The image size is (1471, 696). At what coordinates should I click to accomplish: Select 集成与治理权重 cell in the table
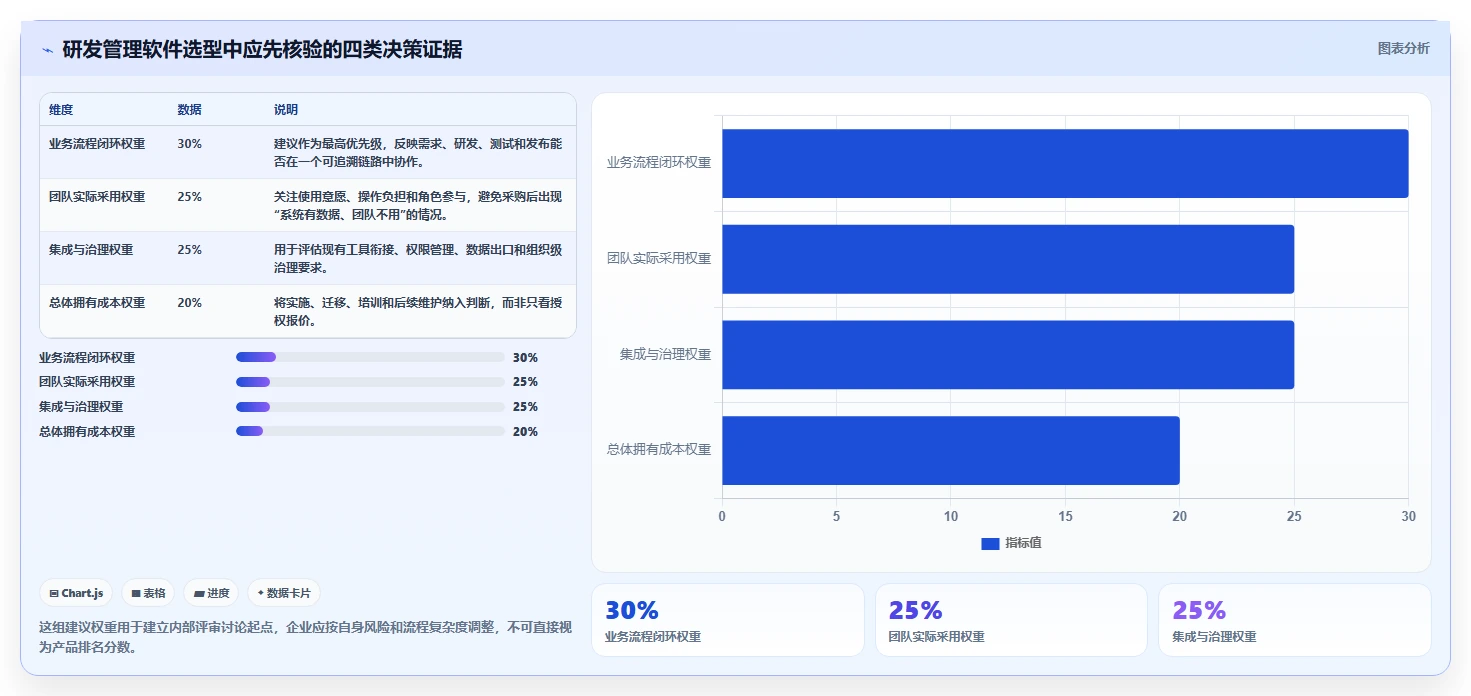pos(91,250)
